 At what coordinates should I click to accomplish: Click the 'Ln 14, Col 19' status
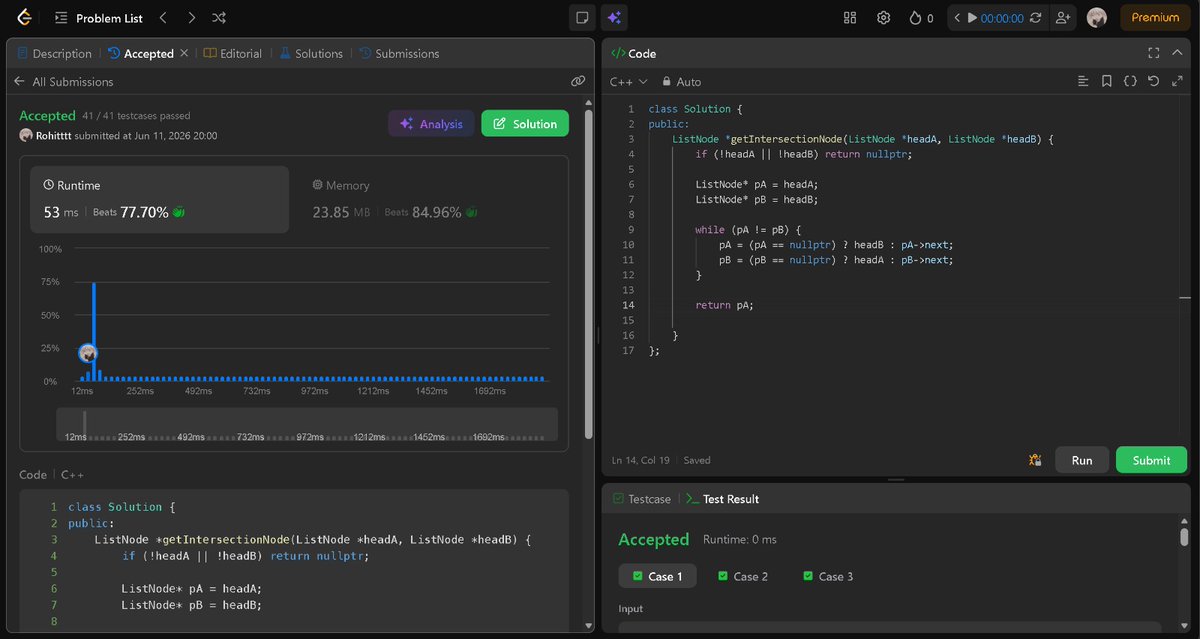click(643, 460)
